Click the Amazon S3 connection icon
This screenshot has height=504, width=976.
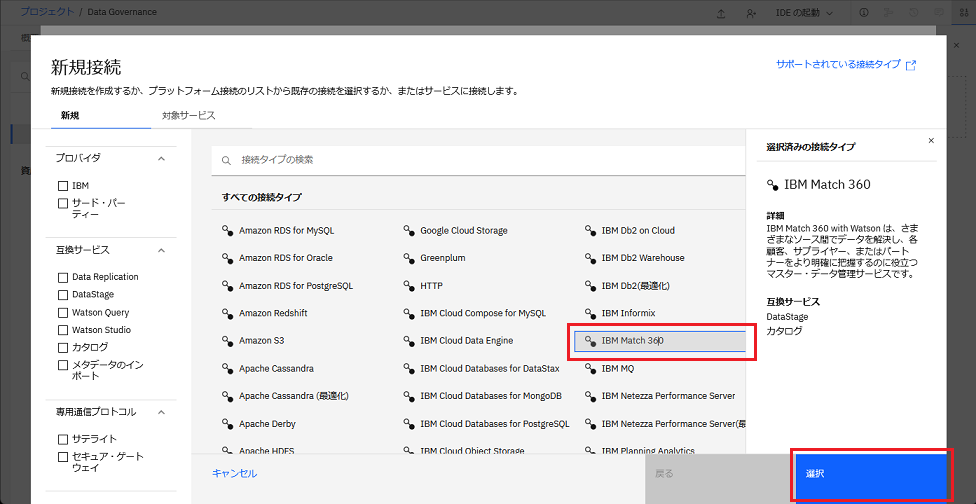tap(227, 341)
